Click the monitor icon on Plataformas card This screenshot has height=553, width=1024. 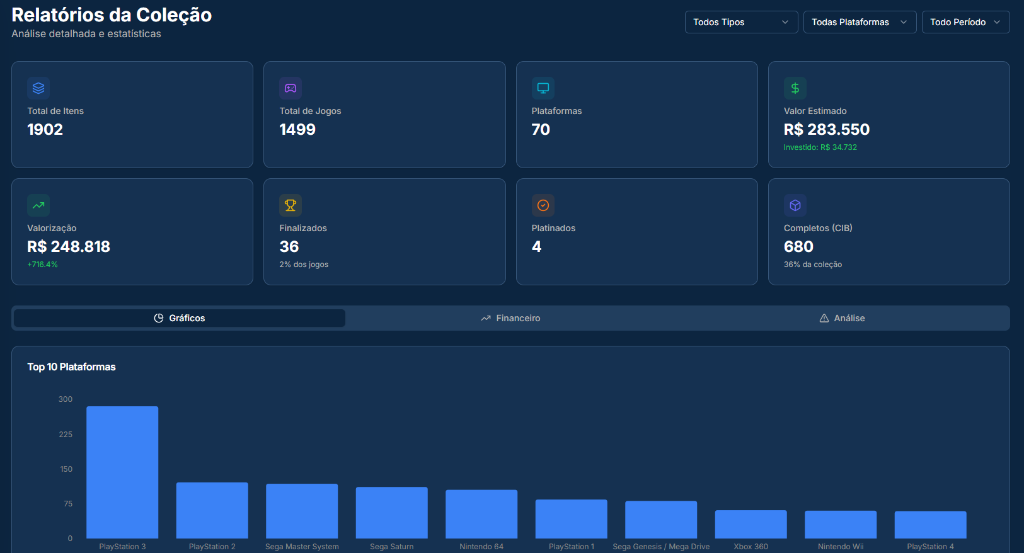point(543,87)
